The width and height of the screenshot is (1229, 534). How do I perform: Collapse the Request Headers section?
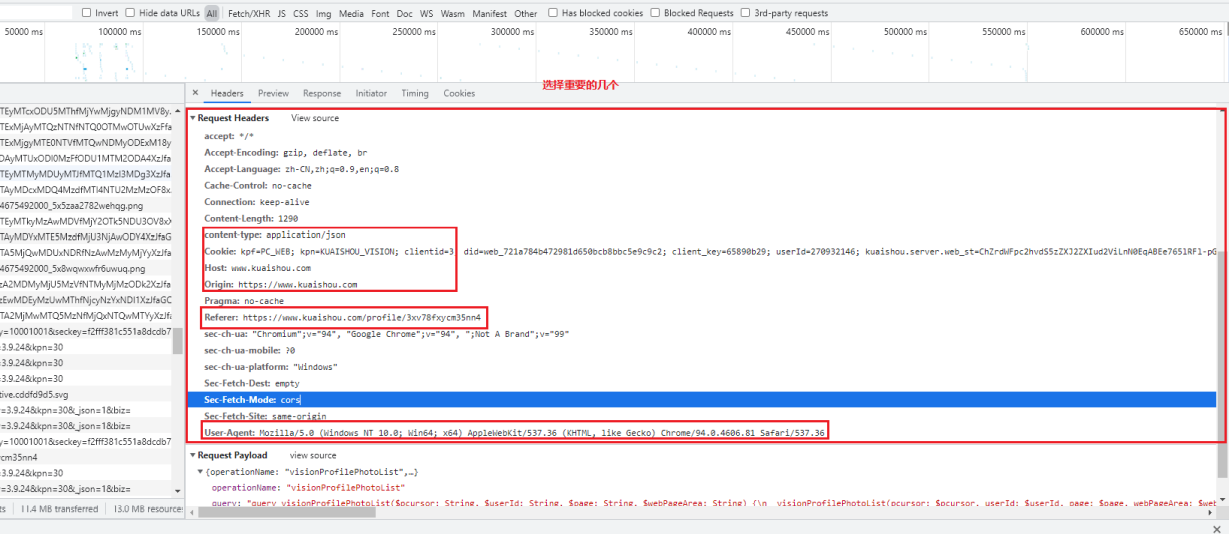(x=193, y=118)
